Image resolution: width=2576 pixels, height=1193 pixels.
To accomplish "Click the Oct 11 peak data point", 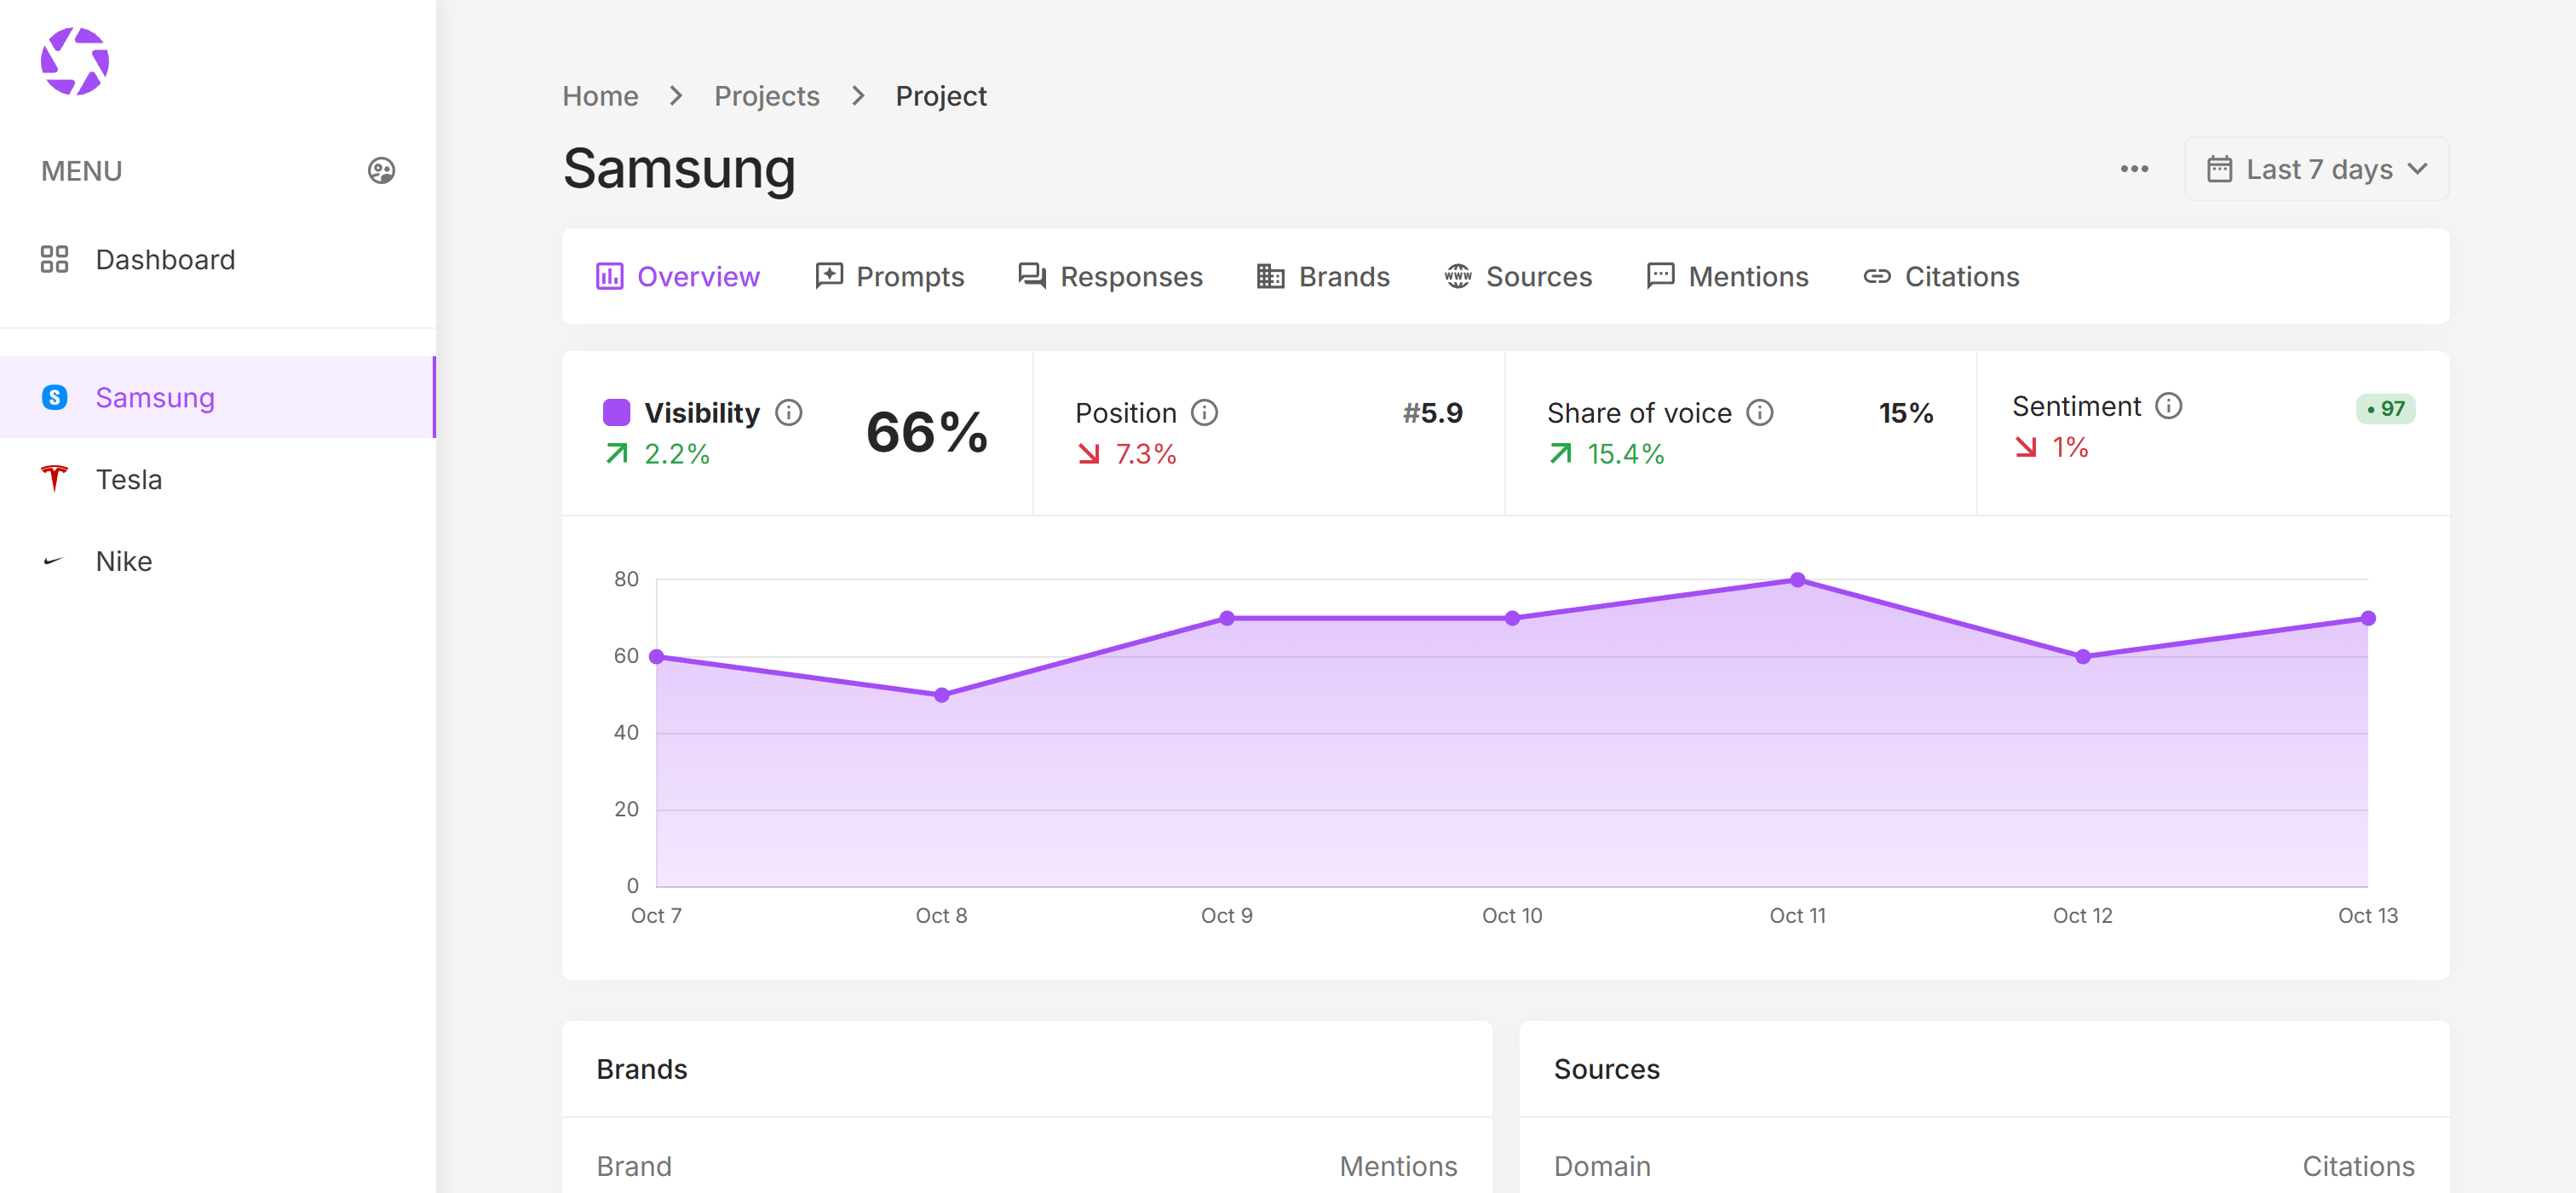I will 1797,579.
